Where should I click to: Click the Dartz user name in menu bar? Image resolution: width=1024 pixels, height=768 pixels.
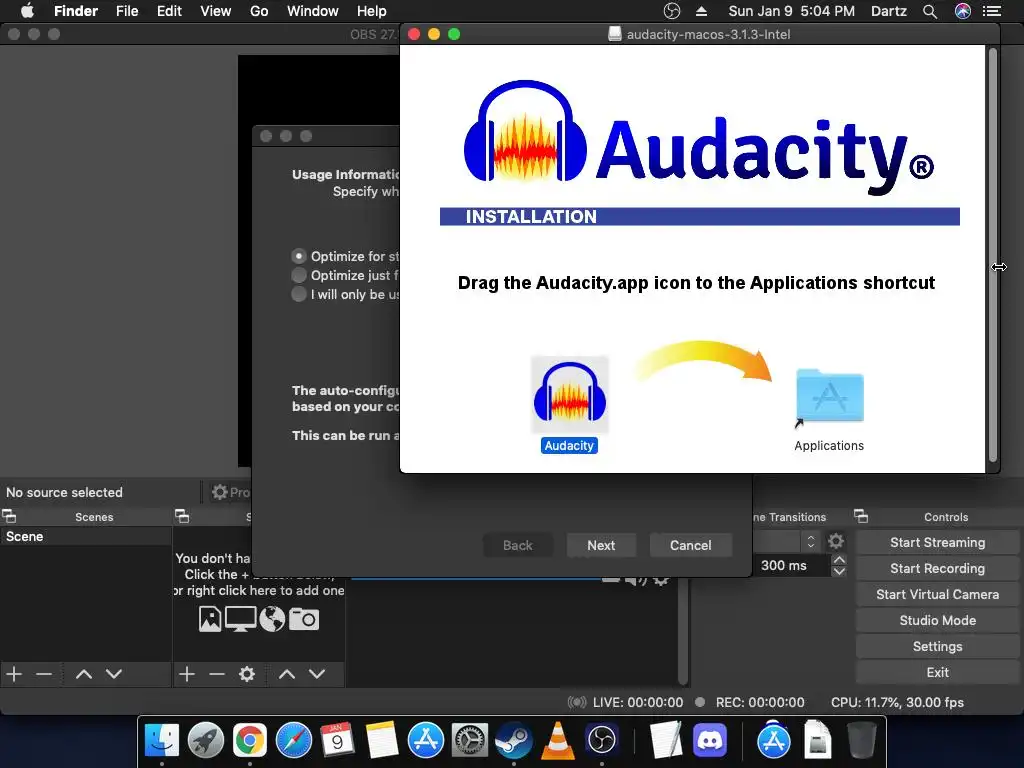889,11
